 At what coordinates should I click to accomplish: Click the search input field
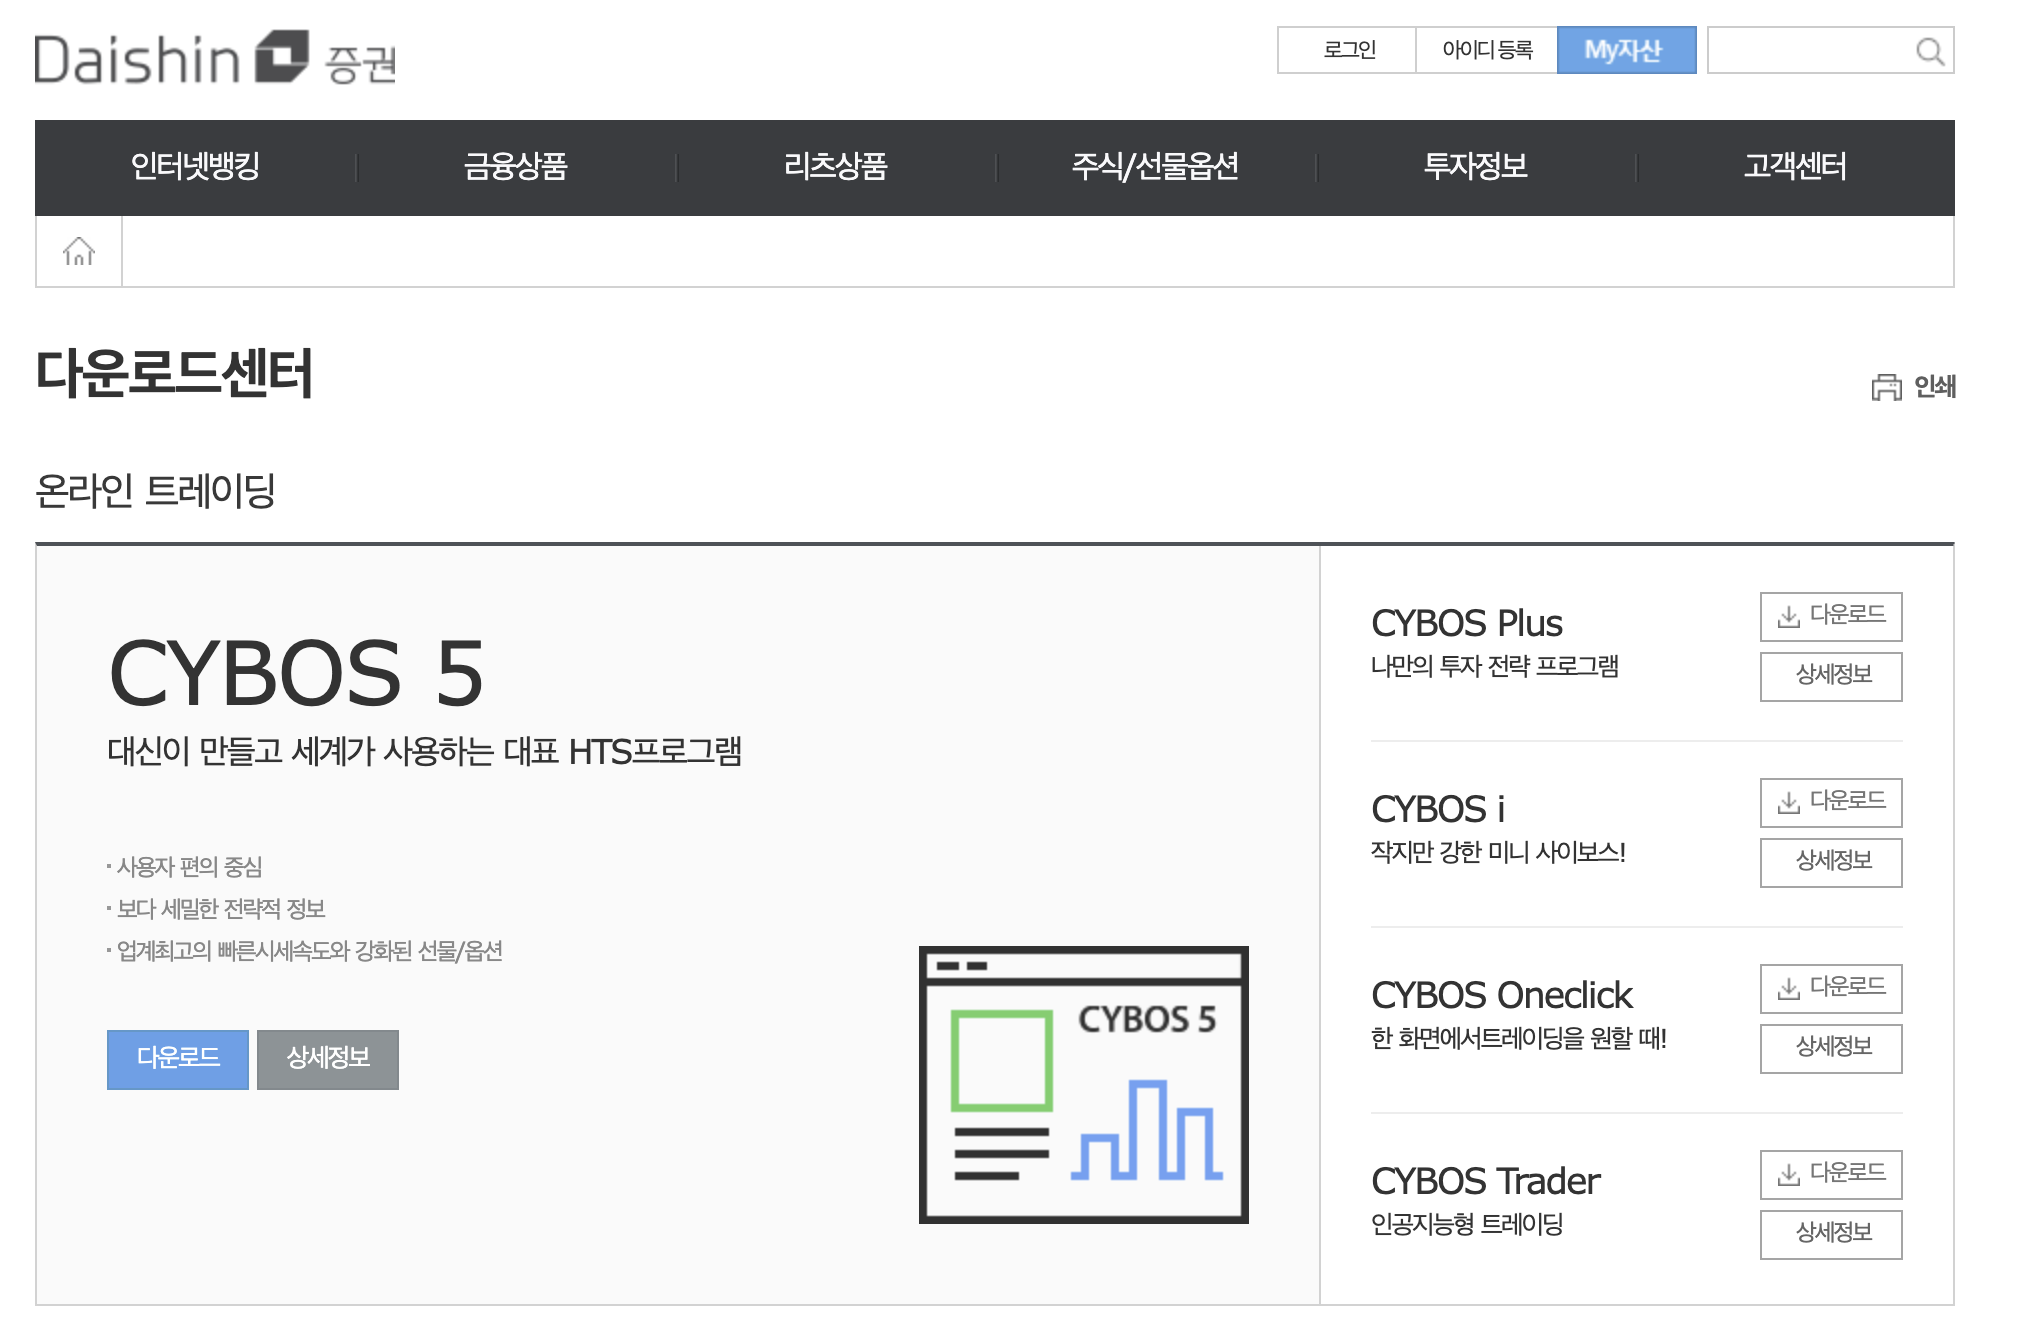pyautogui.click(x=1808, y=50)
